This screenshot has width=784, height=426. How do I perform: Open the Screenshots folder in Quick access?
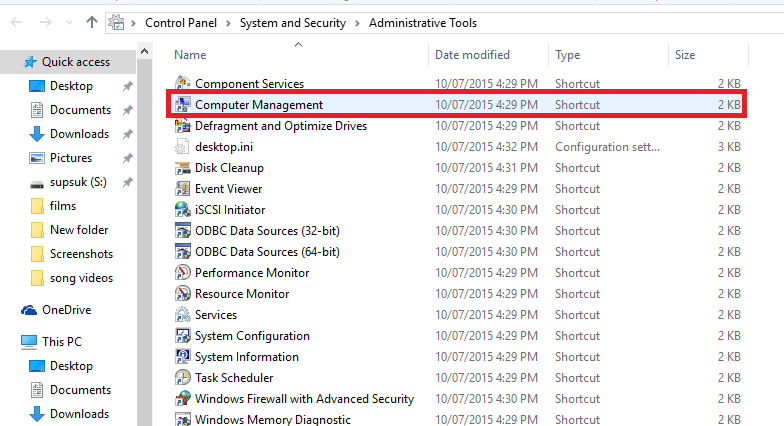pos(81,254)
